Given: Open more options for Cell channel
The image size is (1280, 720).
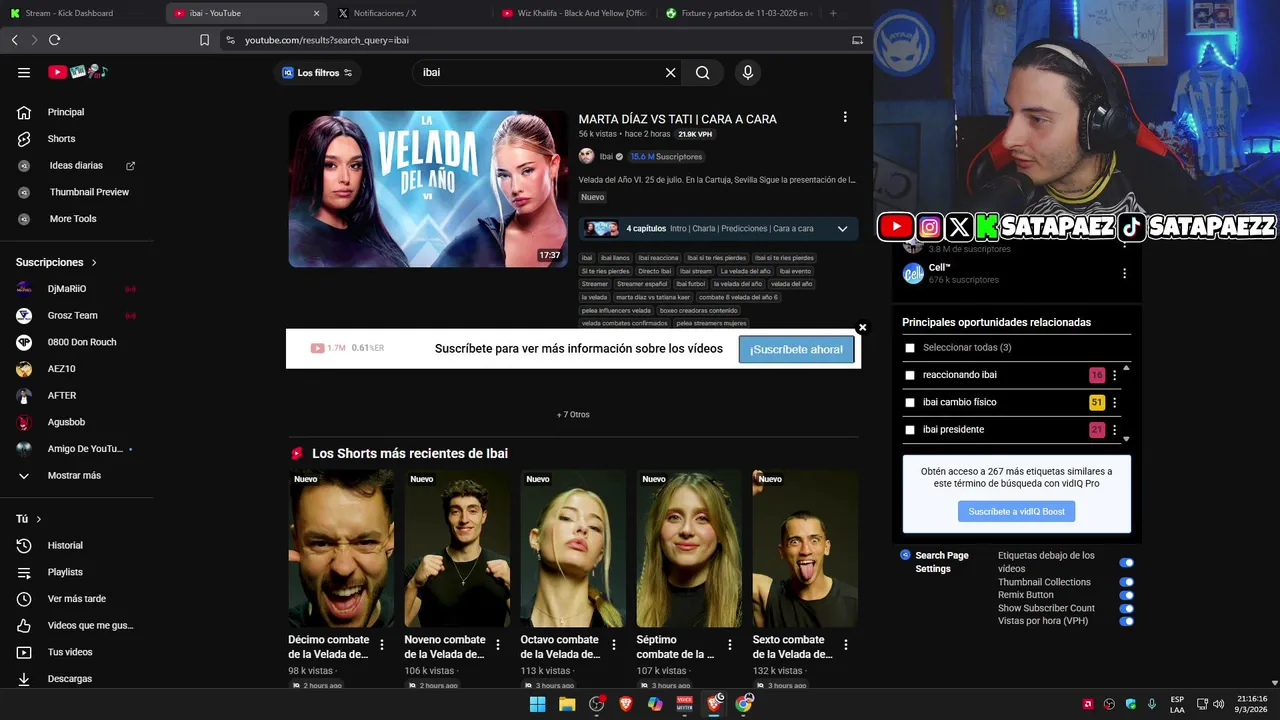Looking at the screenshot, I should click(1124, 273).
